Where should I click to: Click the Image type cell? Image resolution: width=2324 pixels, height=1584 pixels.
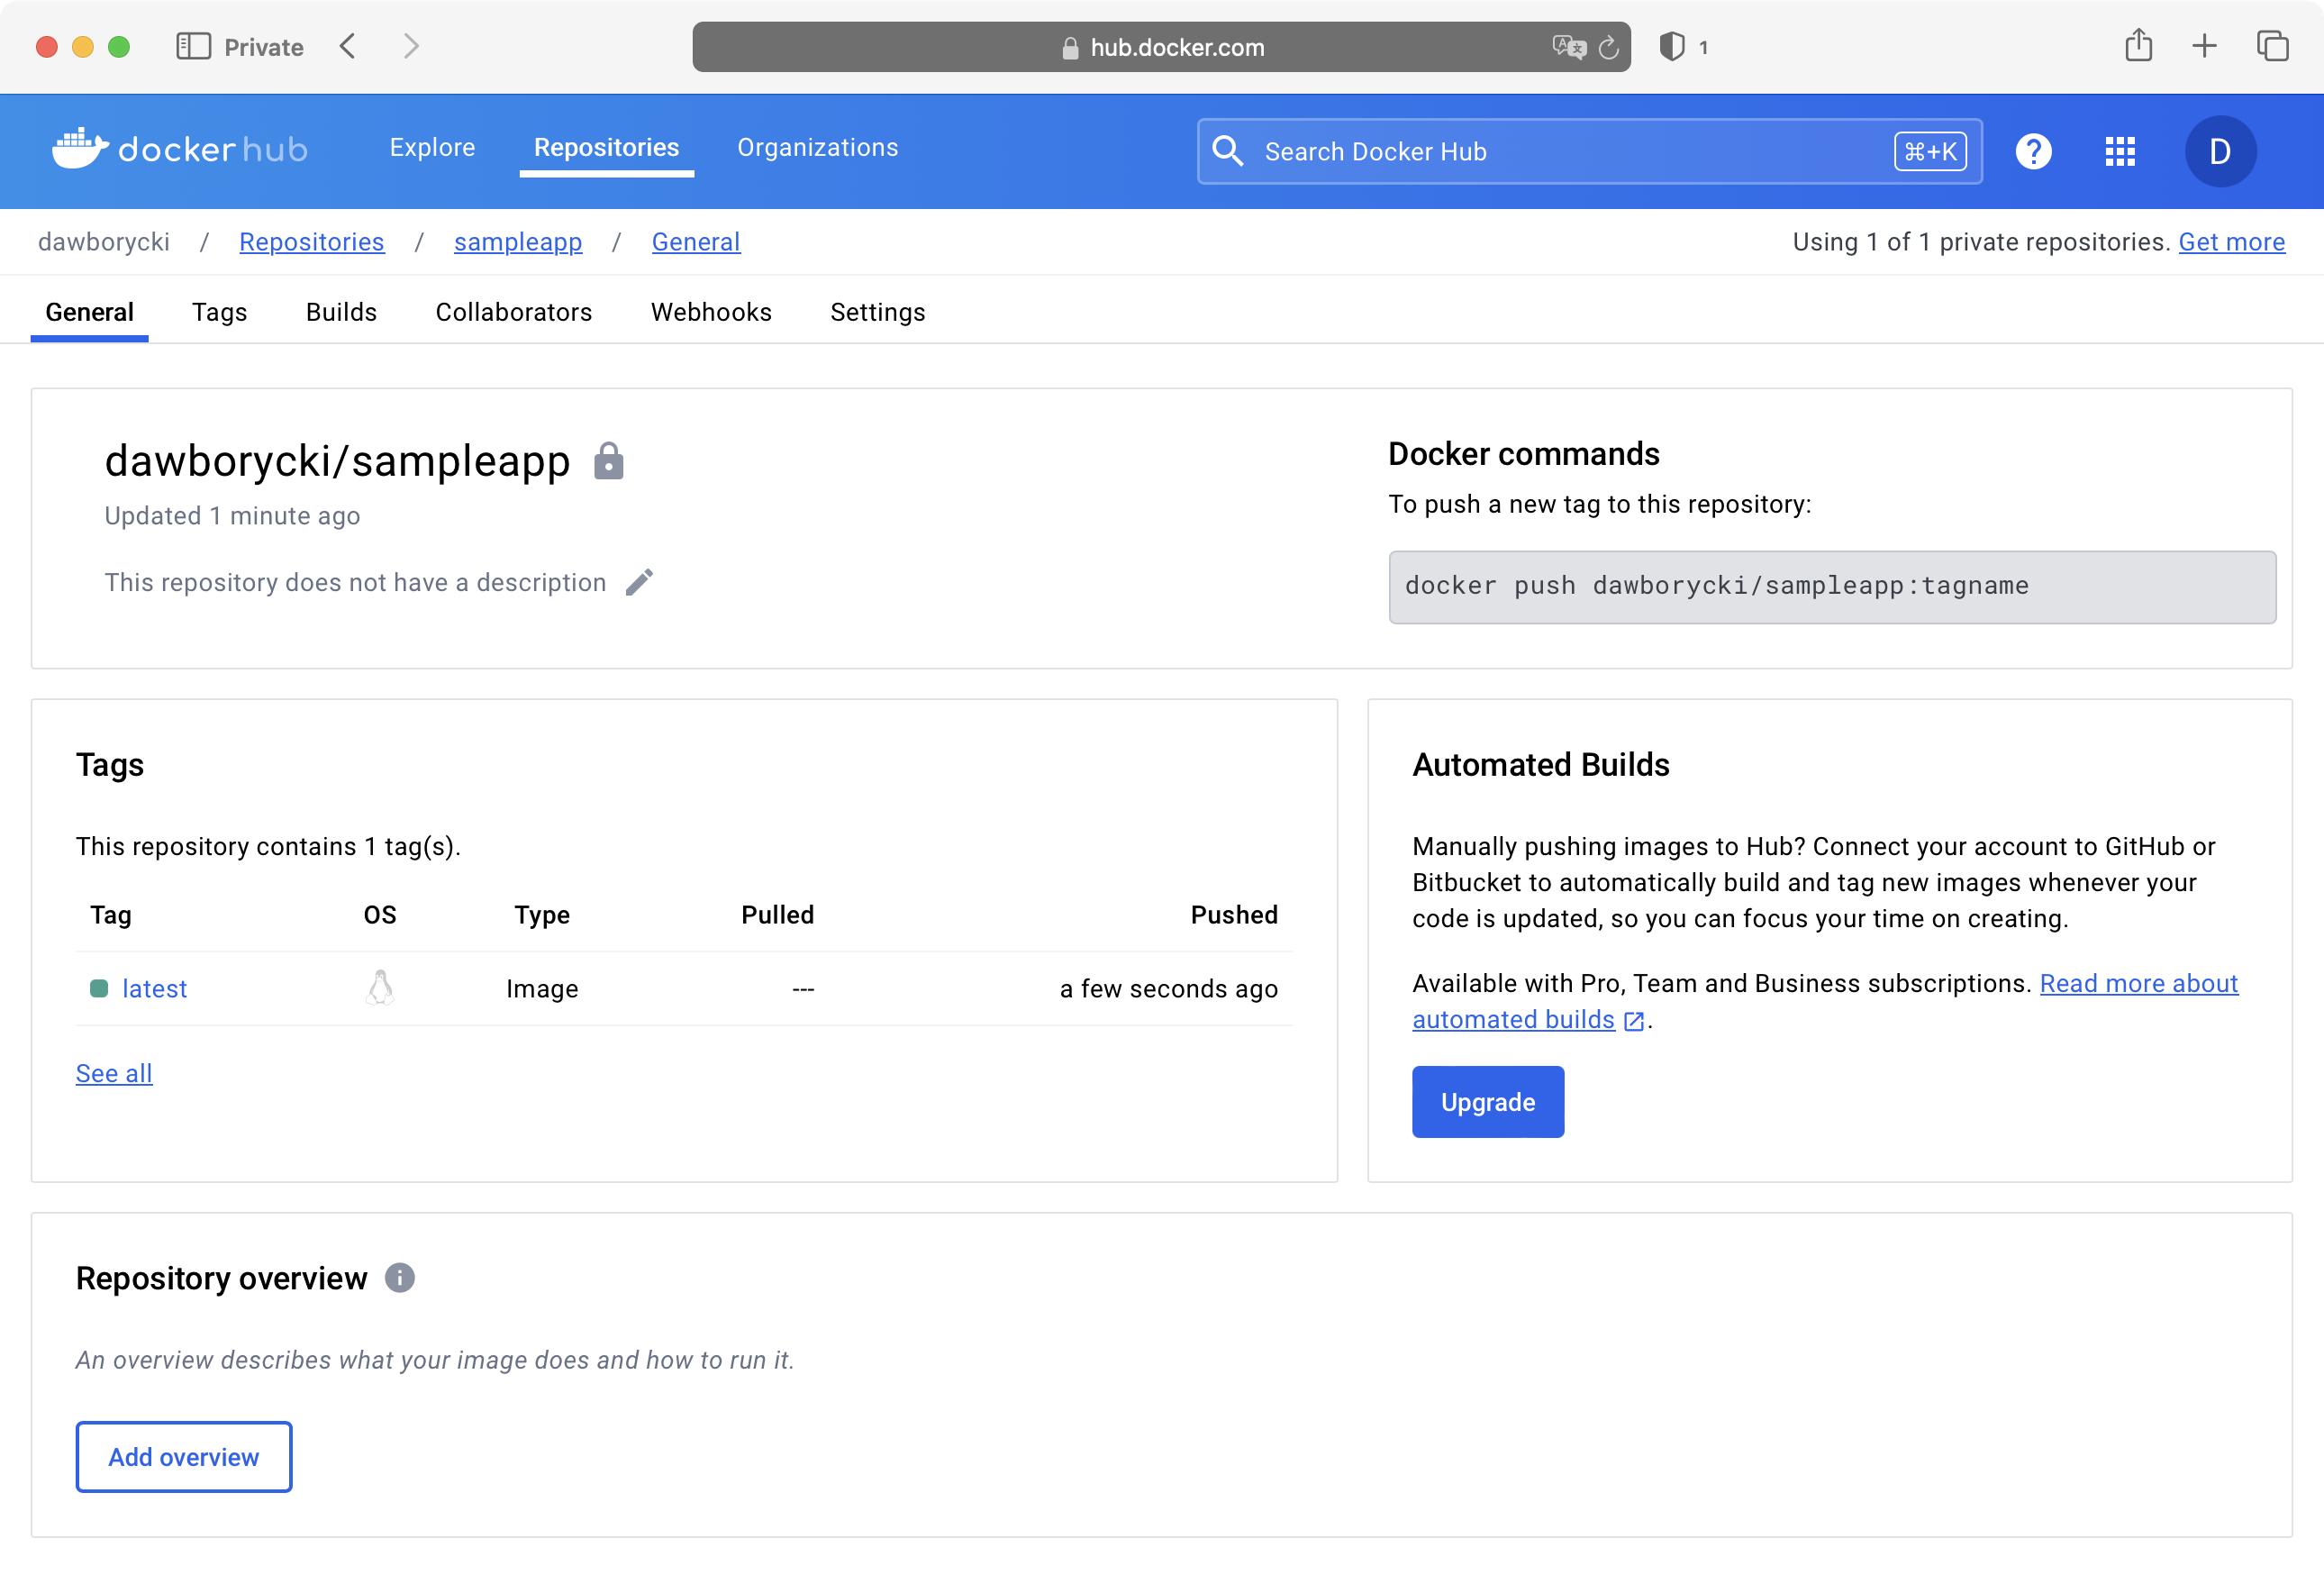542,988
